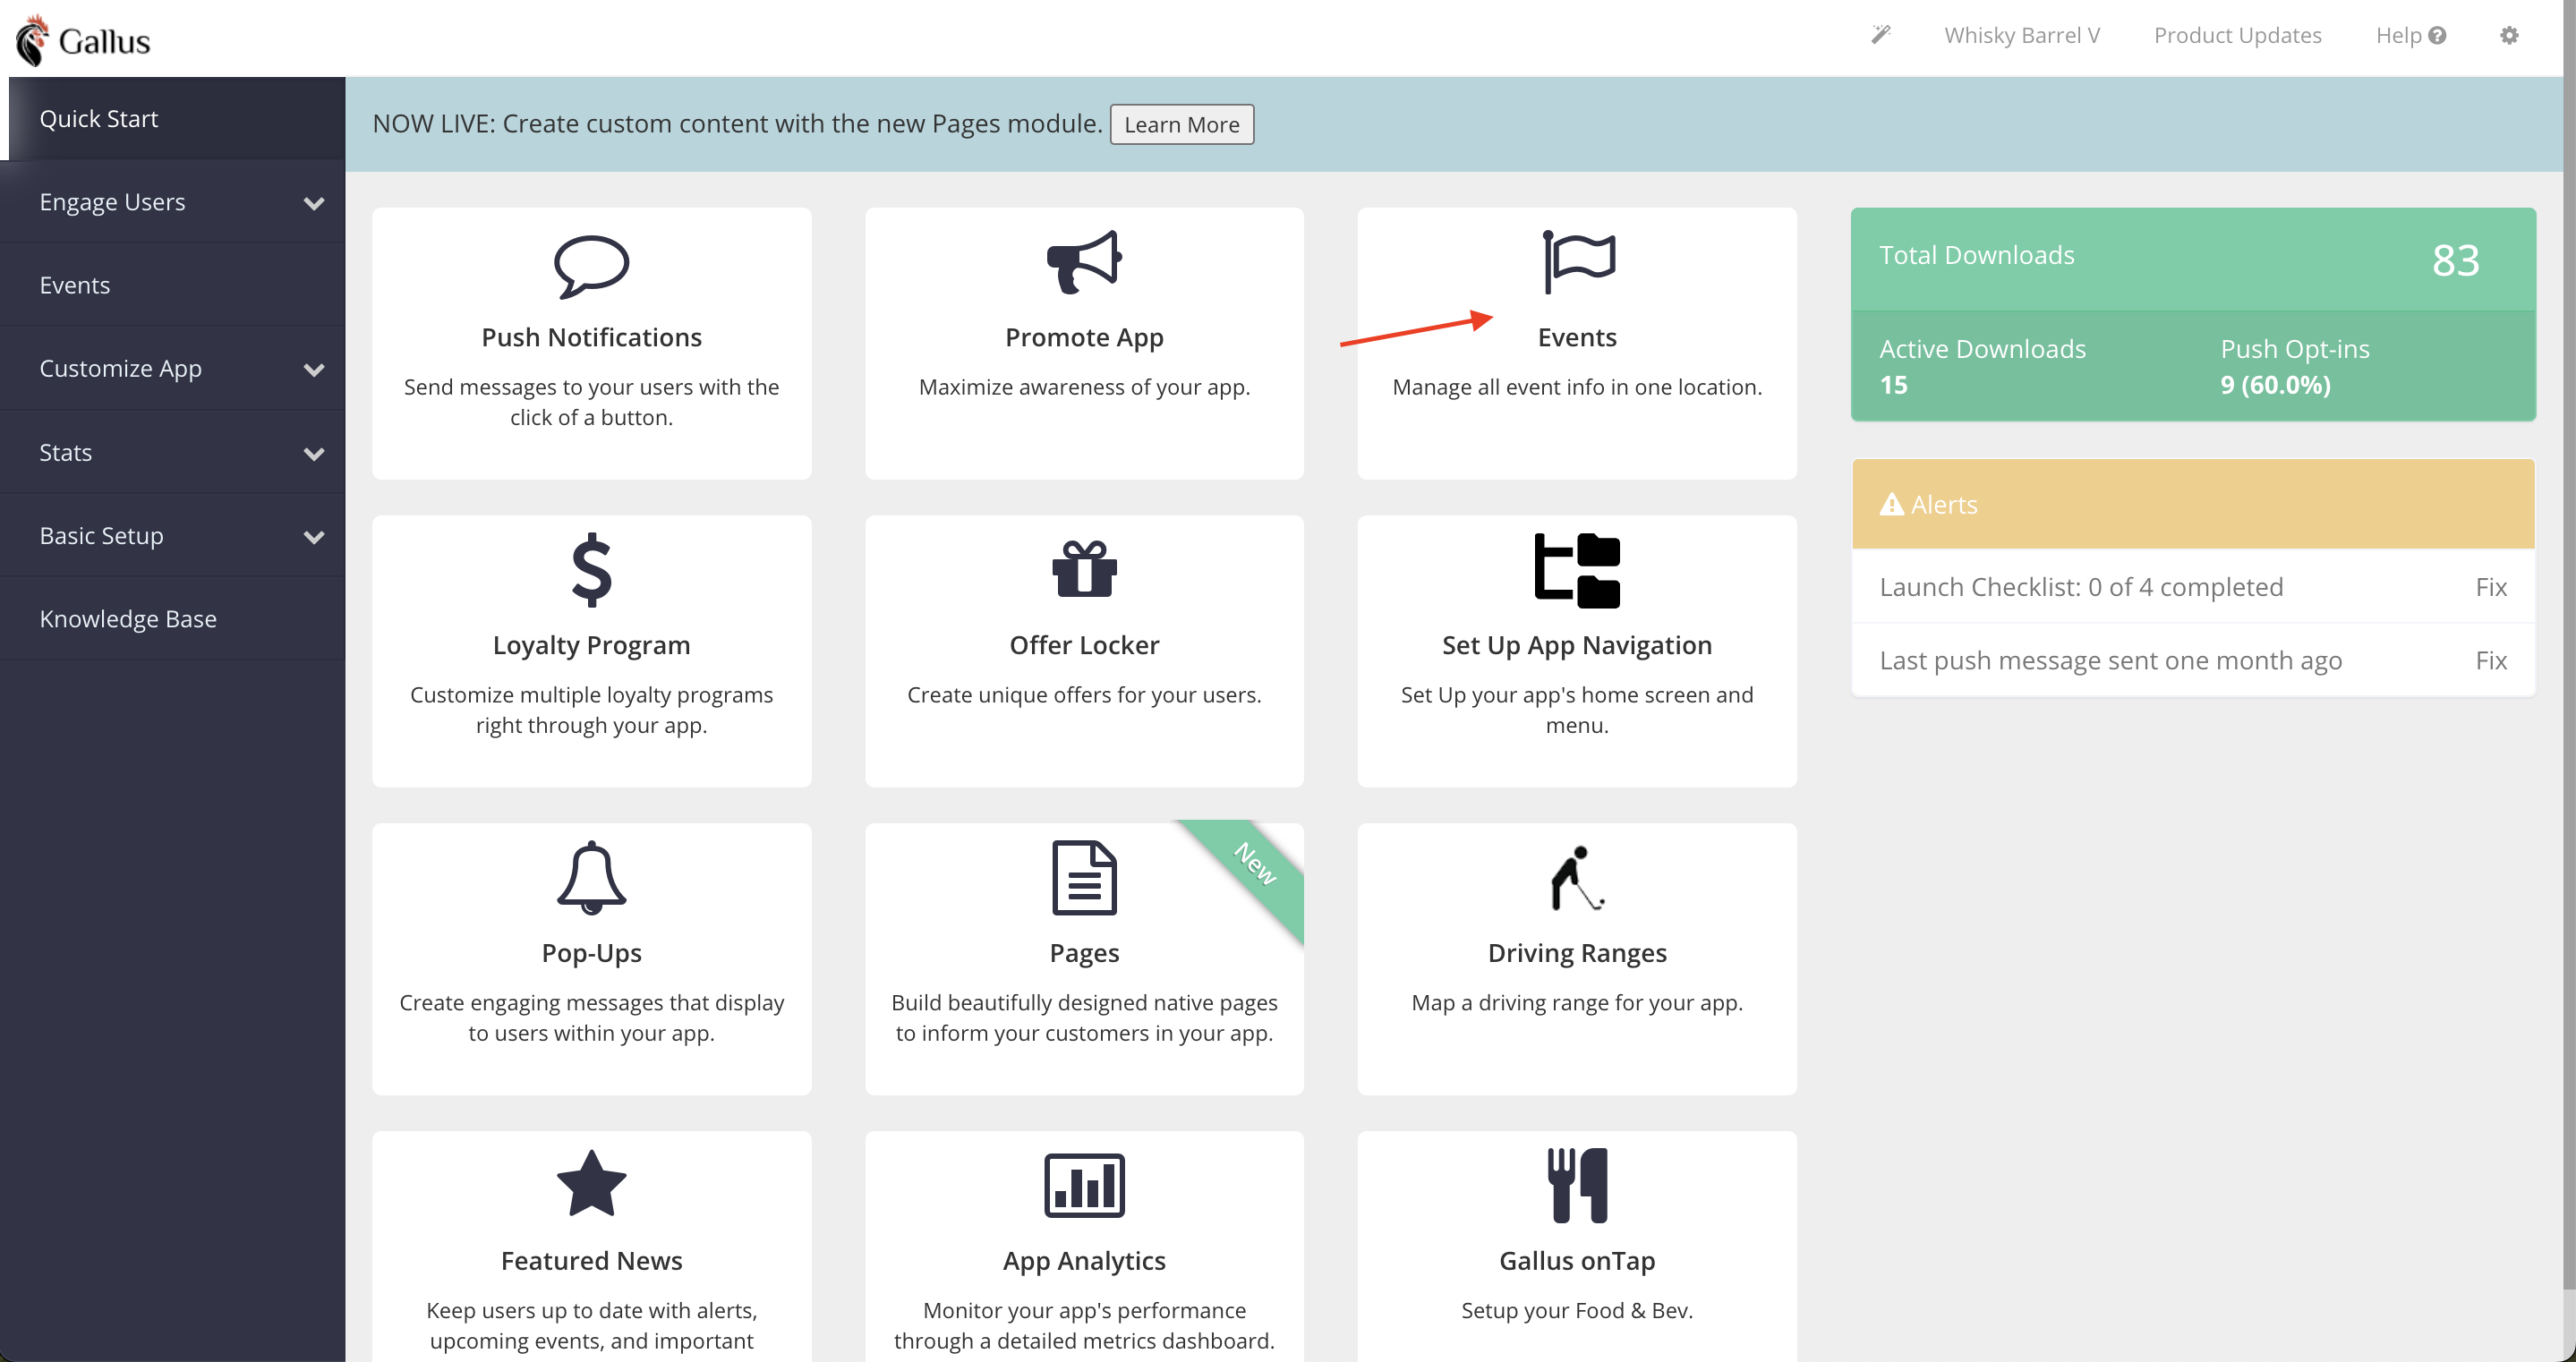Click the page vertical scrollbar
The width and height of the screenshot is (2576, 1362).
tap(2568, 645)
